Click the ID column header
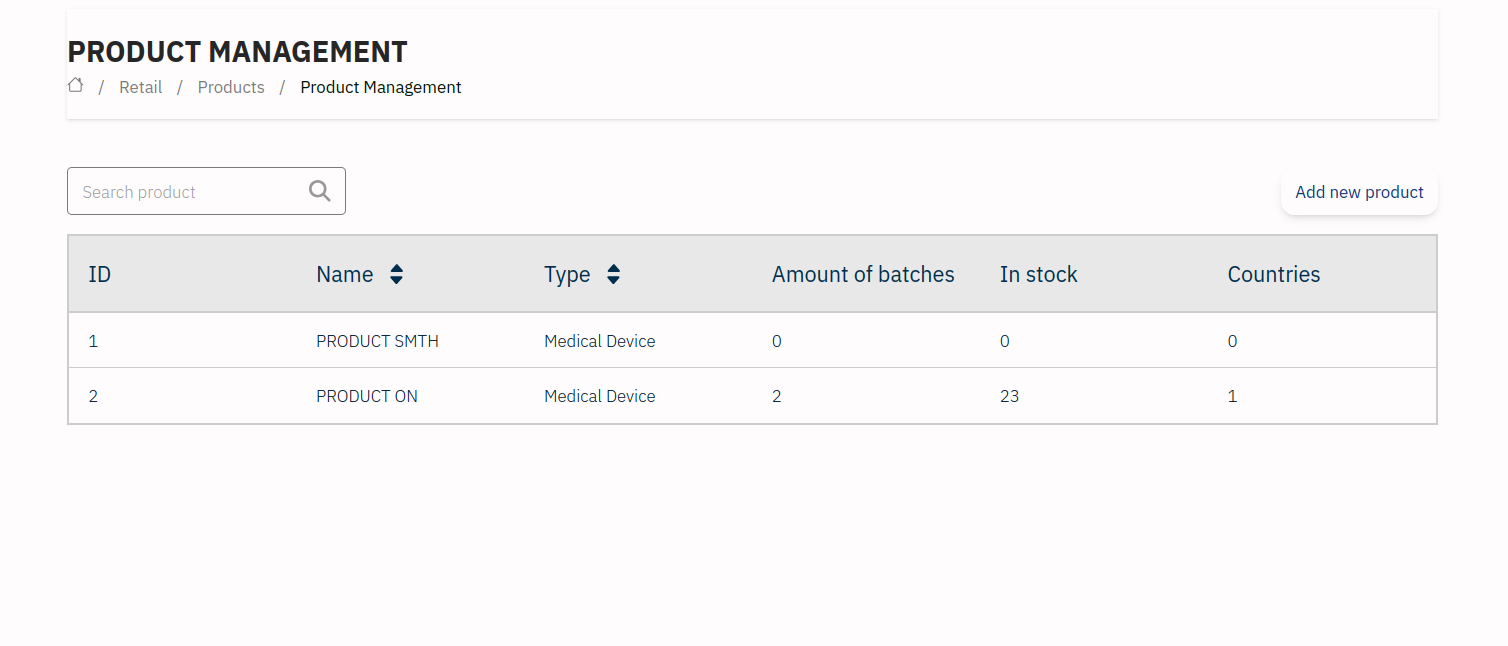Viewport: 1508px width, 646px height. point(99,274)
